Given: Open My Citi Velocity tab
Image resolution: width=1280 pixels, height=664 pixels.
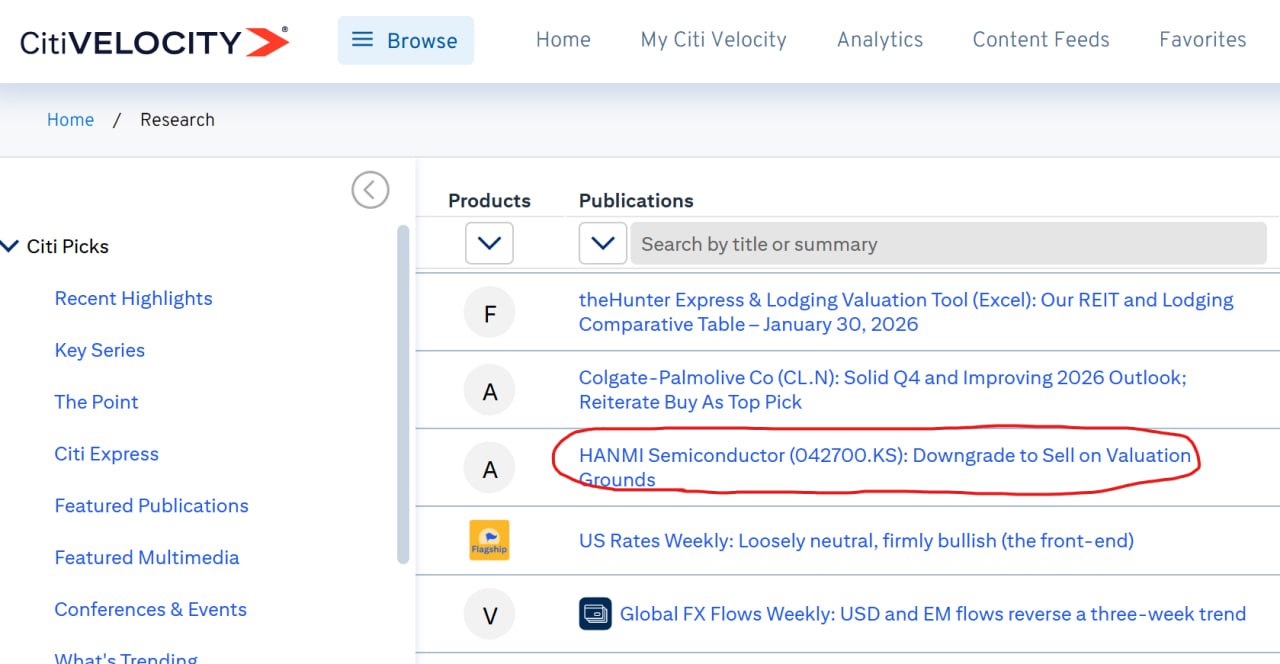Looking at the screenshot, I should (713, 40).
